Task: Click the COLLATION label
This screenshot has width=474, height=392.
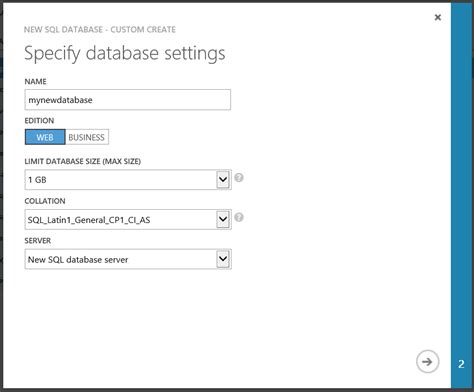Action: tap(45, 201)
